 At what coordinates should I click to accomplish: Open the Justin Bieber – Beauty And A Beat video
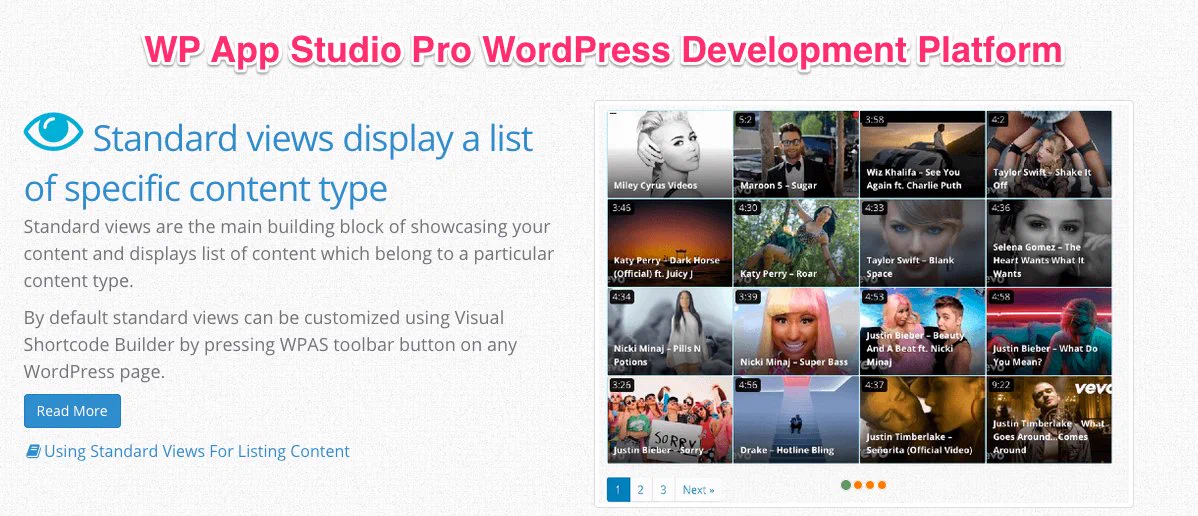coord(922,331)
